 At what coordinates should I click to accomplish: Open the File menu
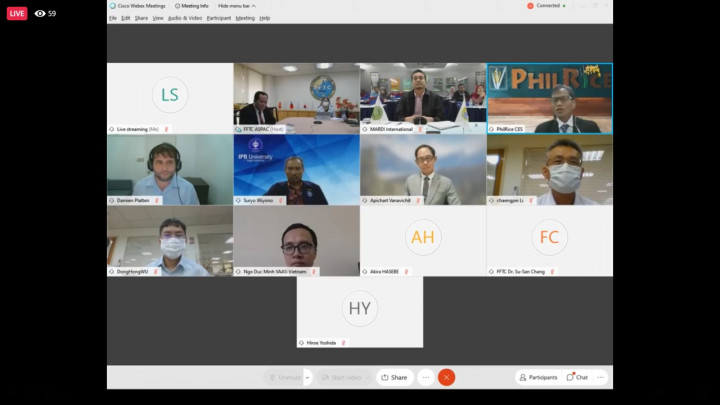(x=113, y=18)
